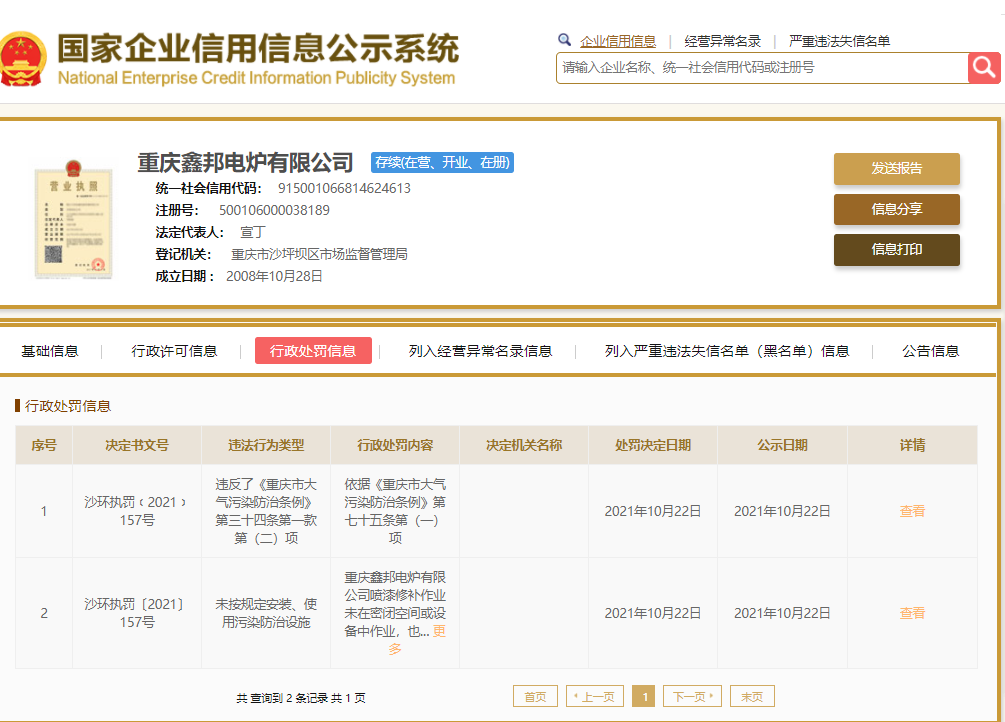
Task: Click the 公示日期 column header
Action: coord(783,445)
